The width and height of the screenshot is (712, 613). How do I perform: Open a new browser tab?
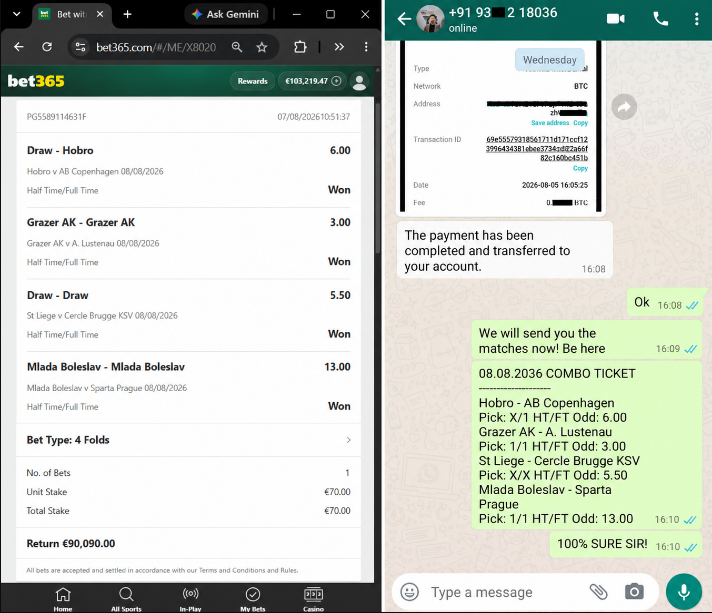[x=128, y=14]
